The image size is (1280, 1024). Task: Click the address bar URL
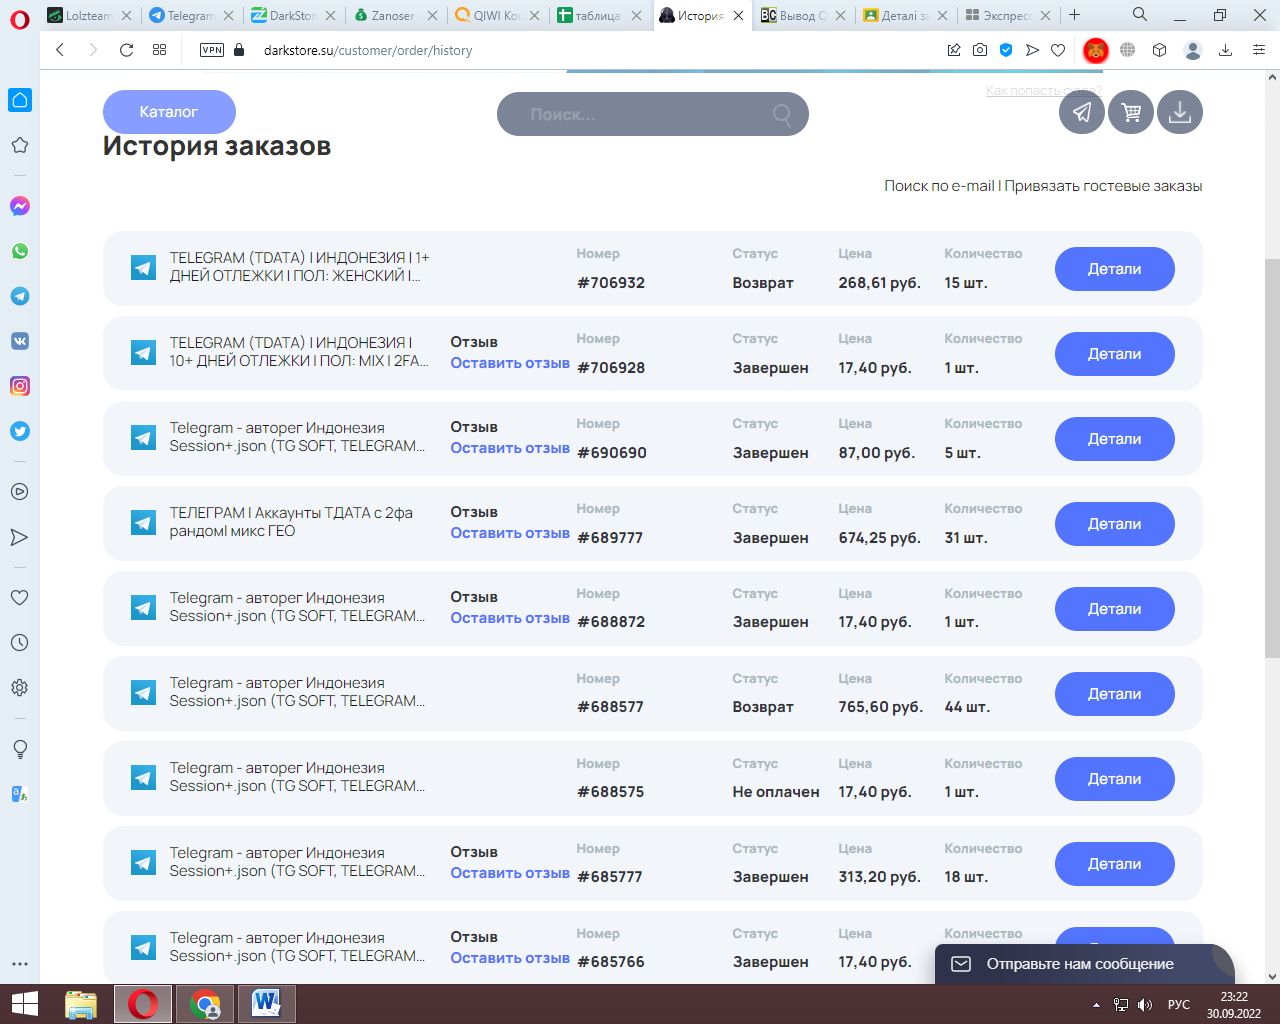coord(368,50)
